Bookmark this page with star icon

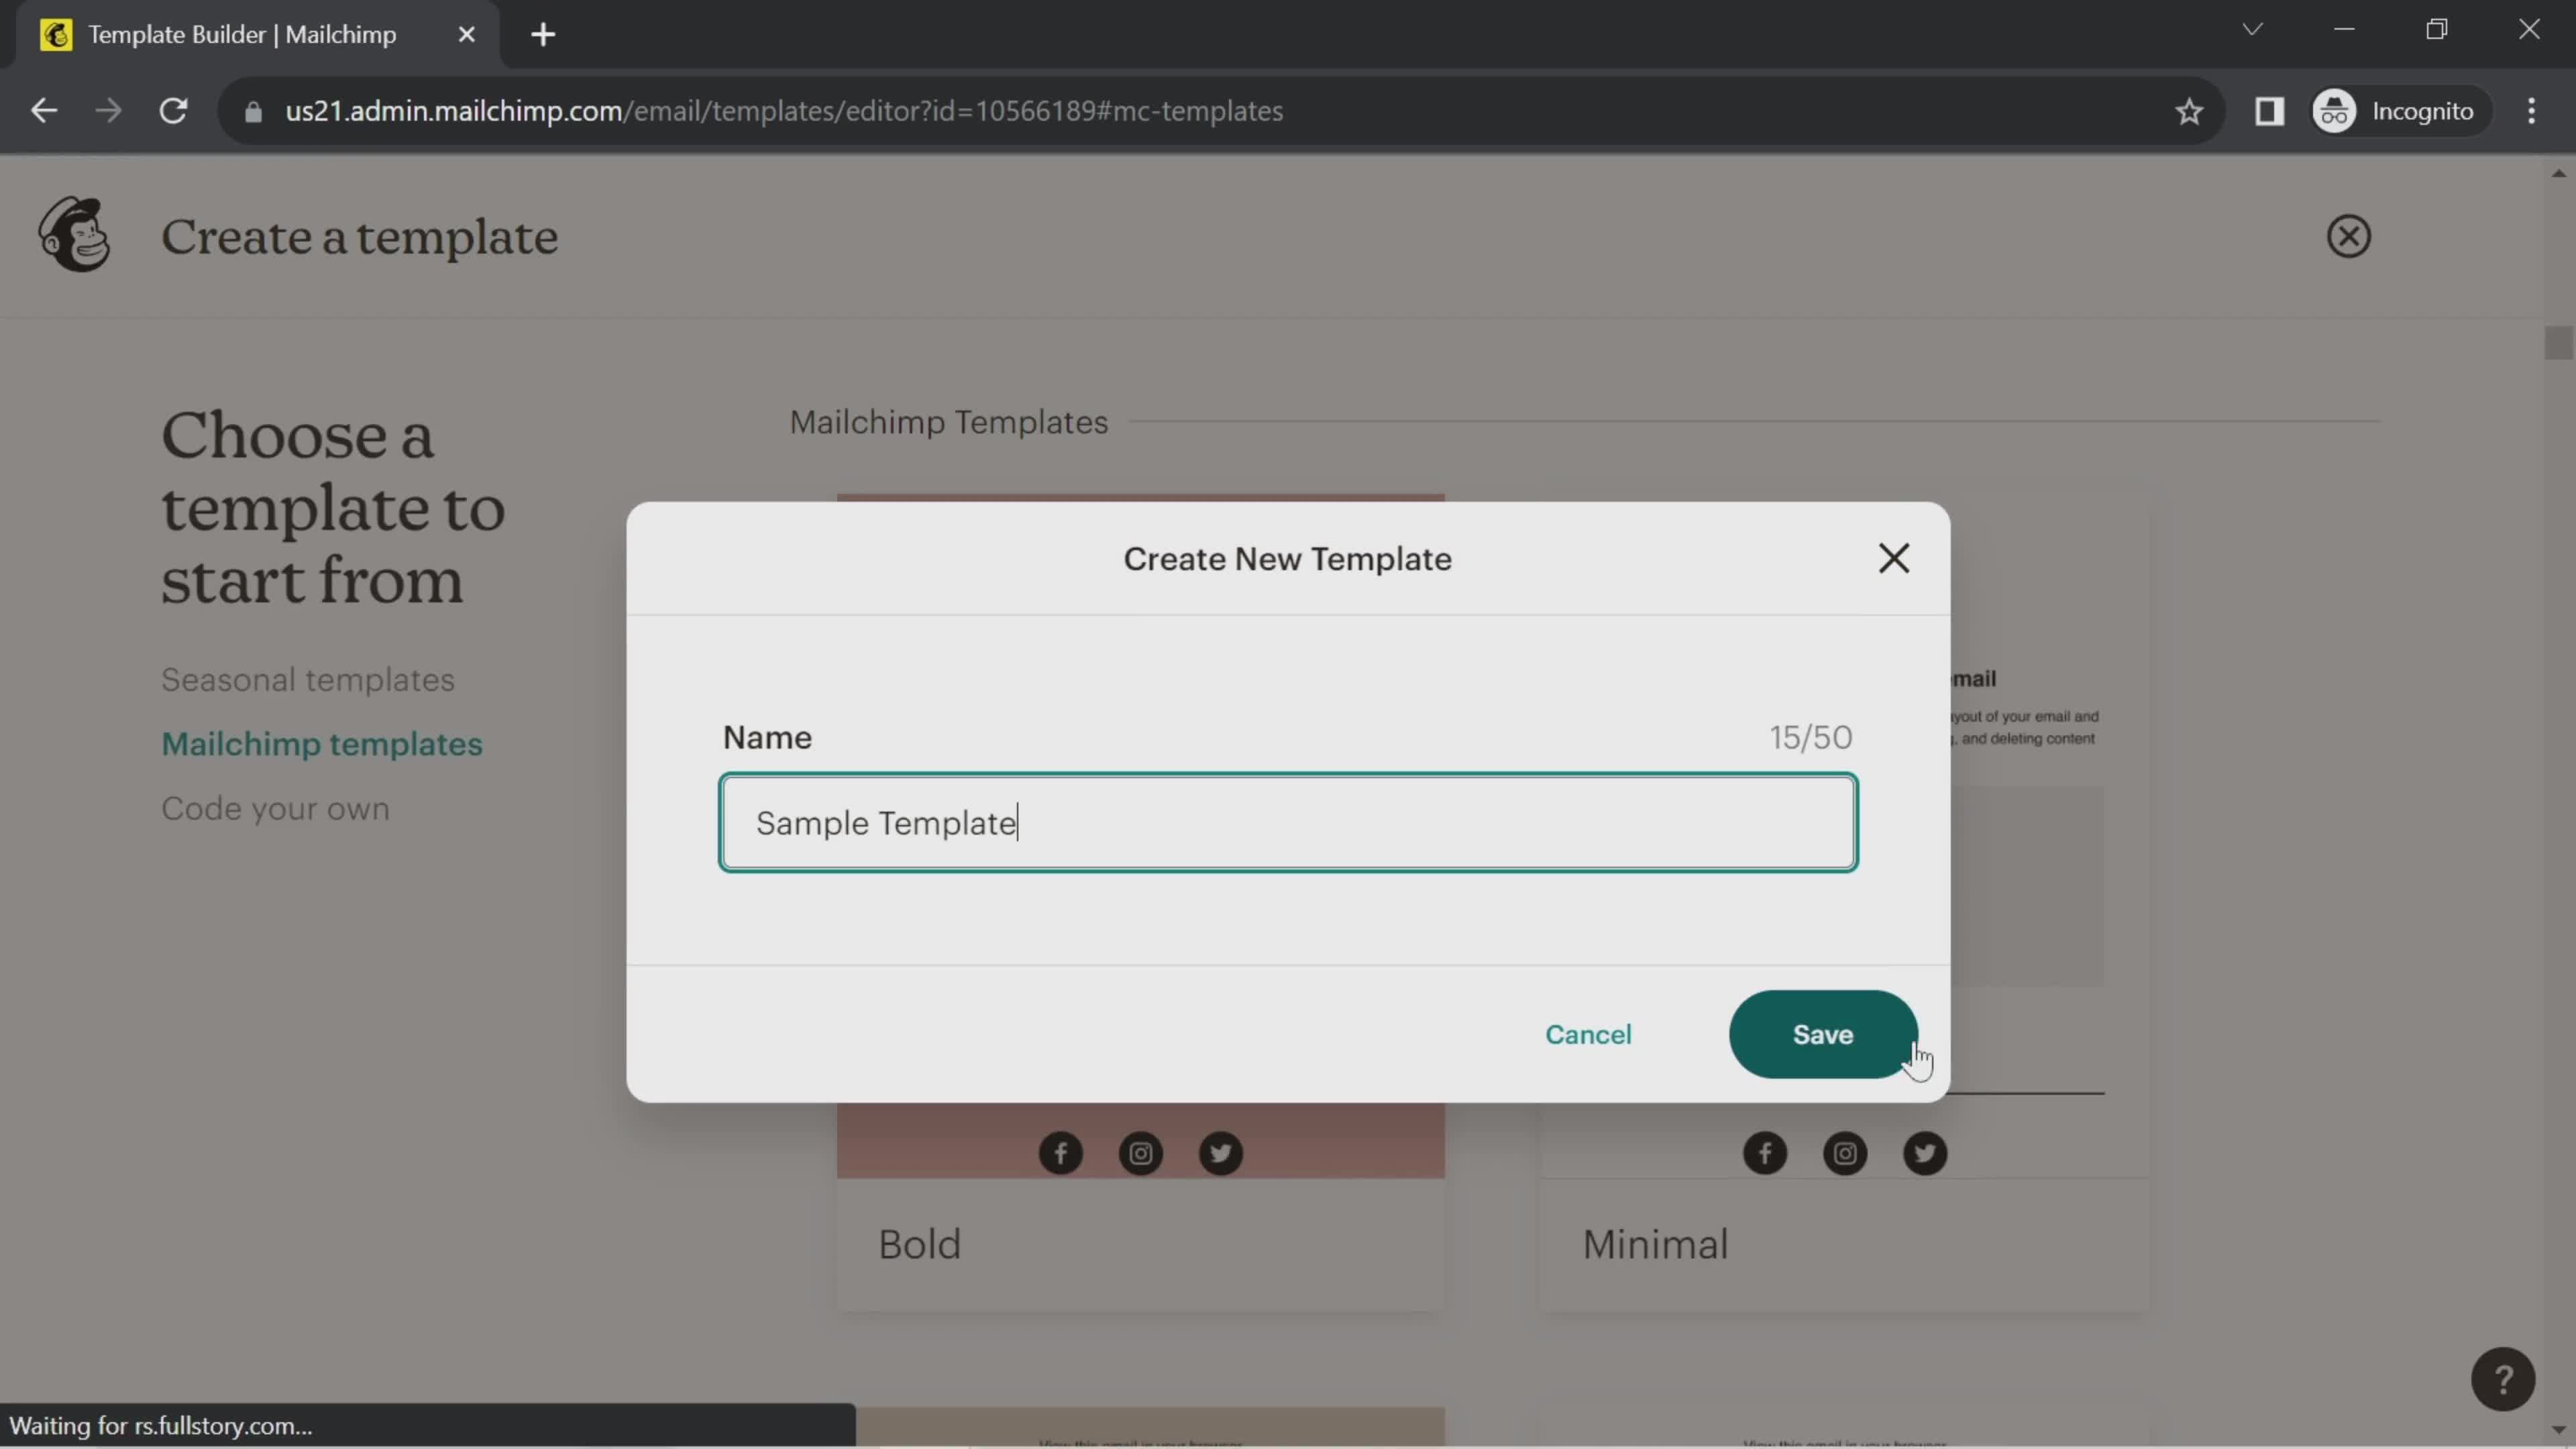coord(2189,111)
